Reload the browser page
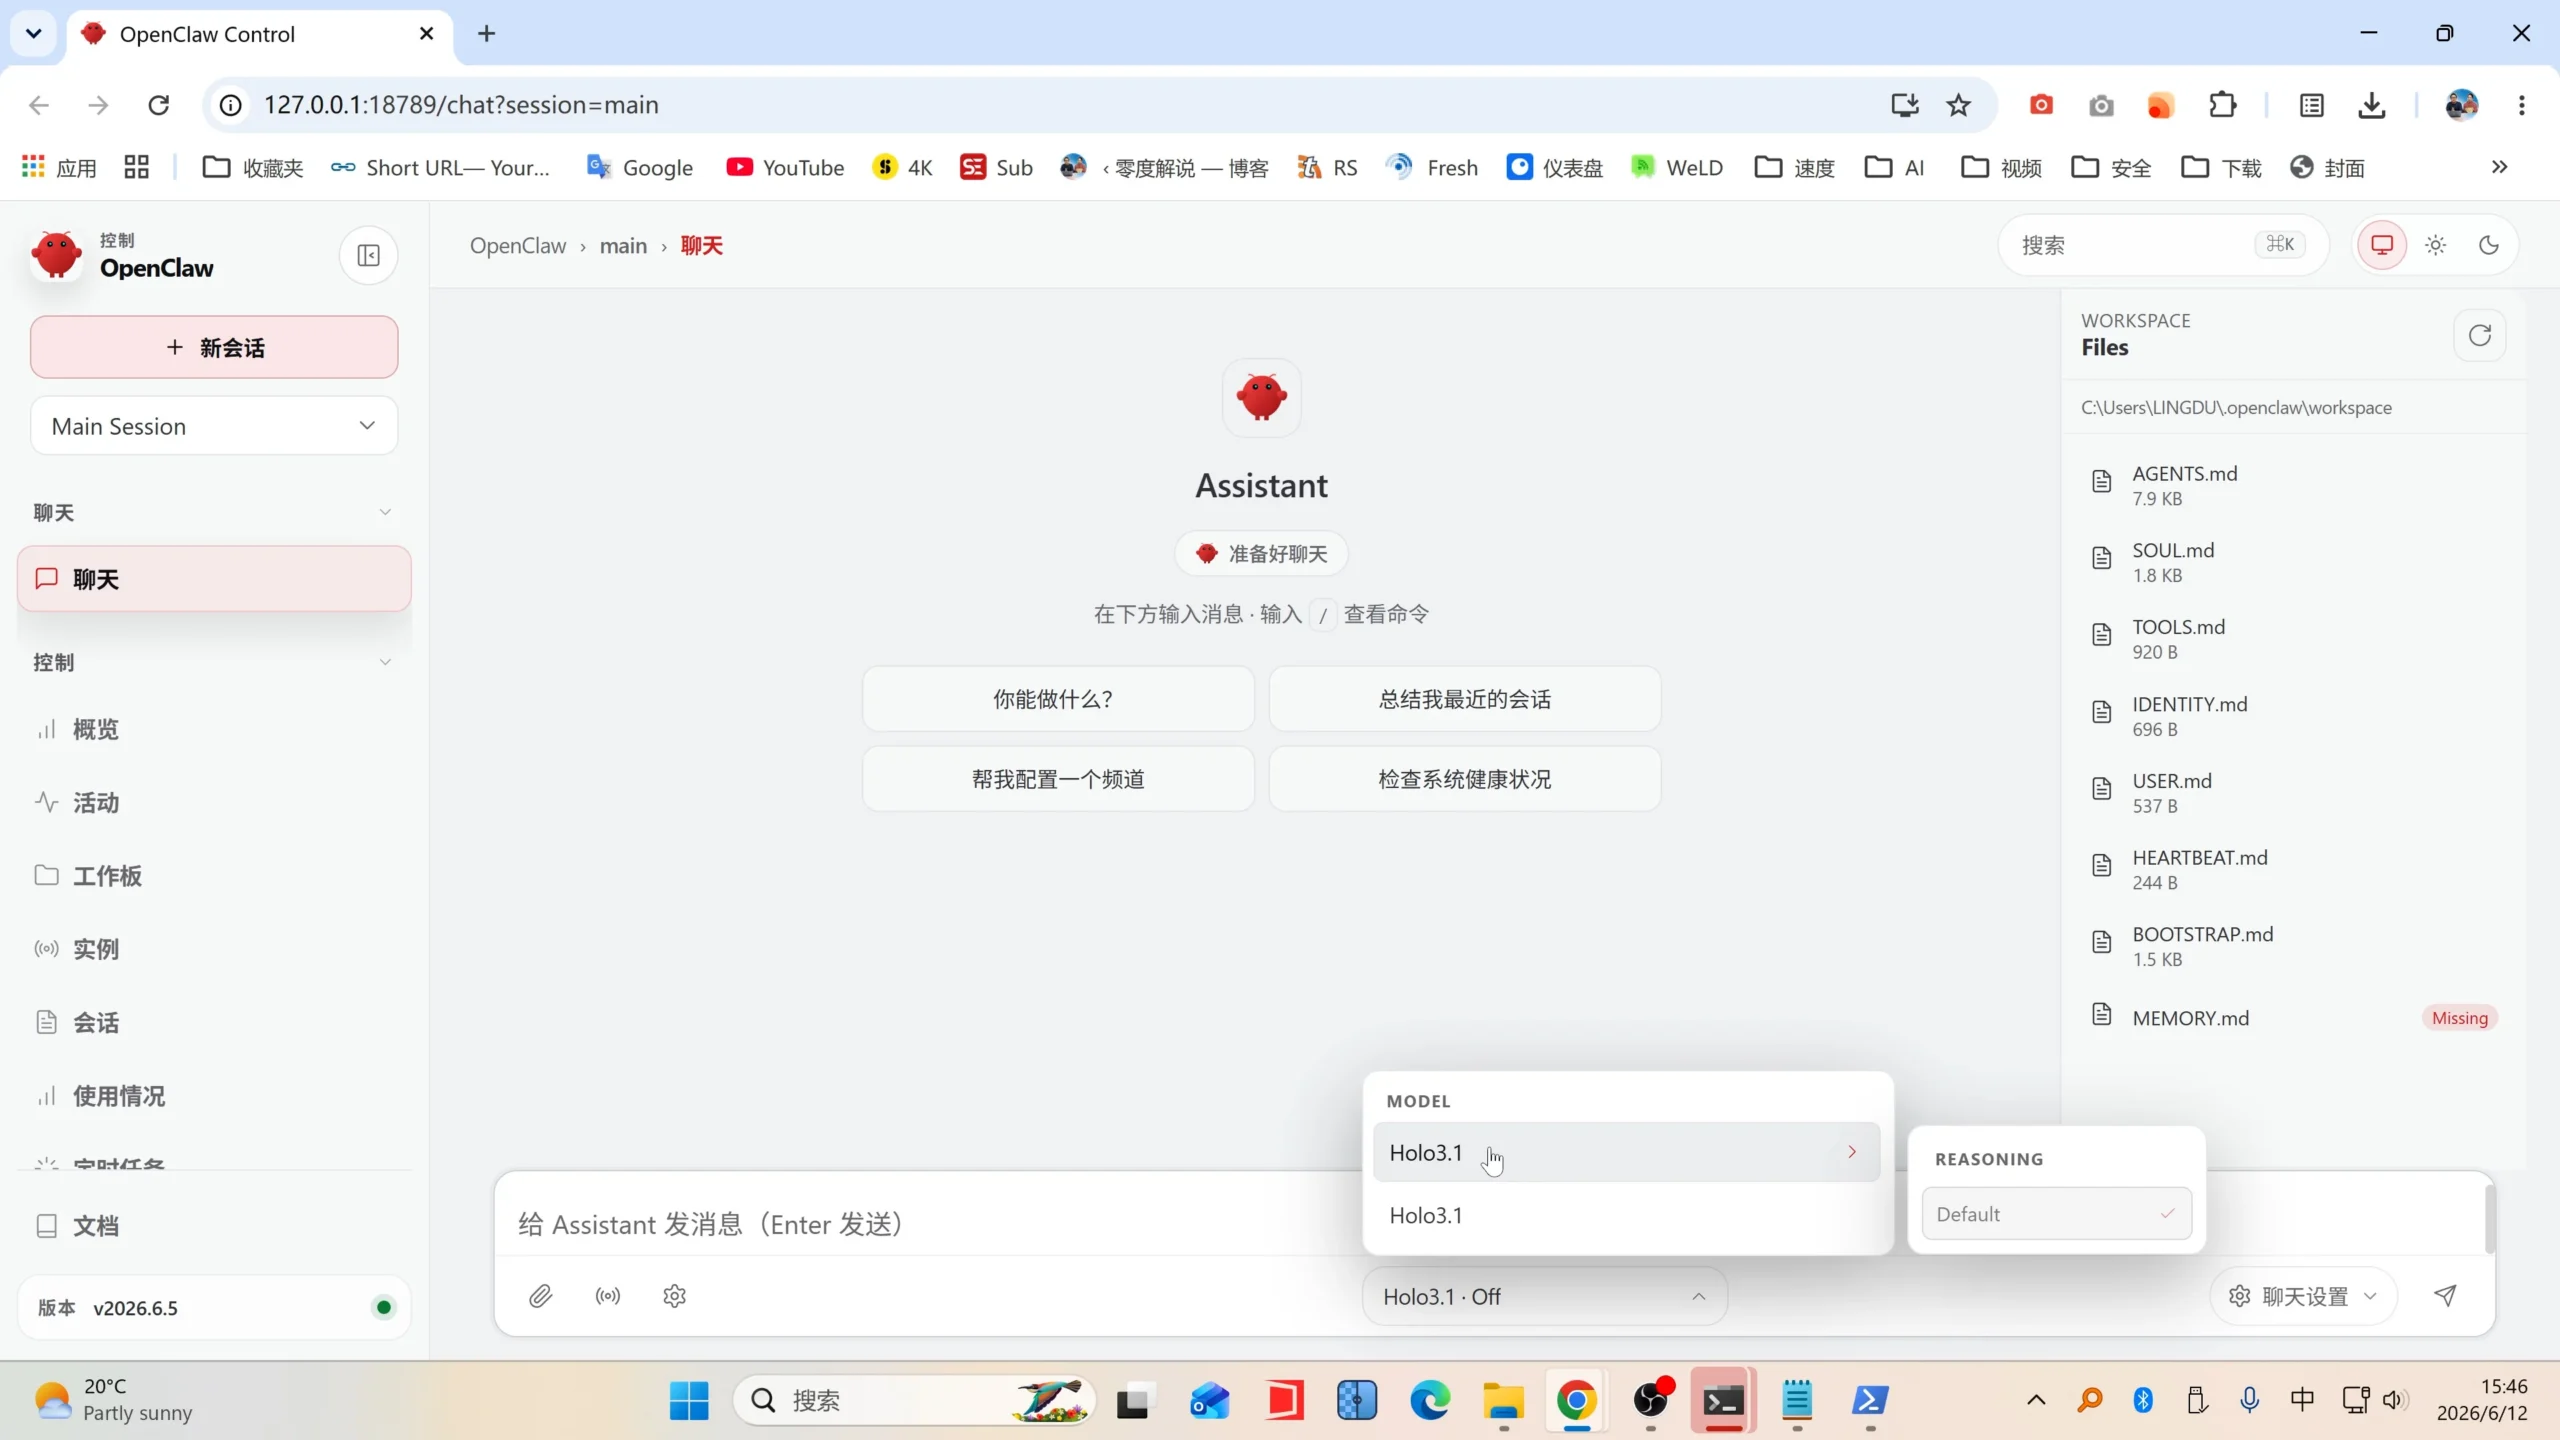 point(158,105)
